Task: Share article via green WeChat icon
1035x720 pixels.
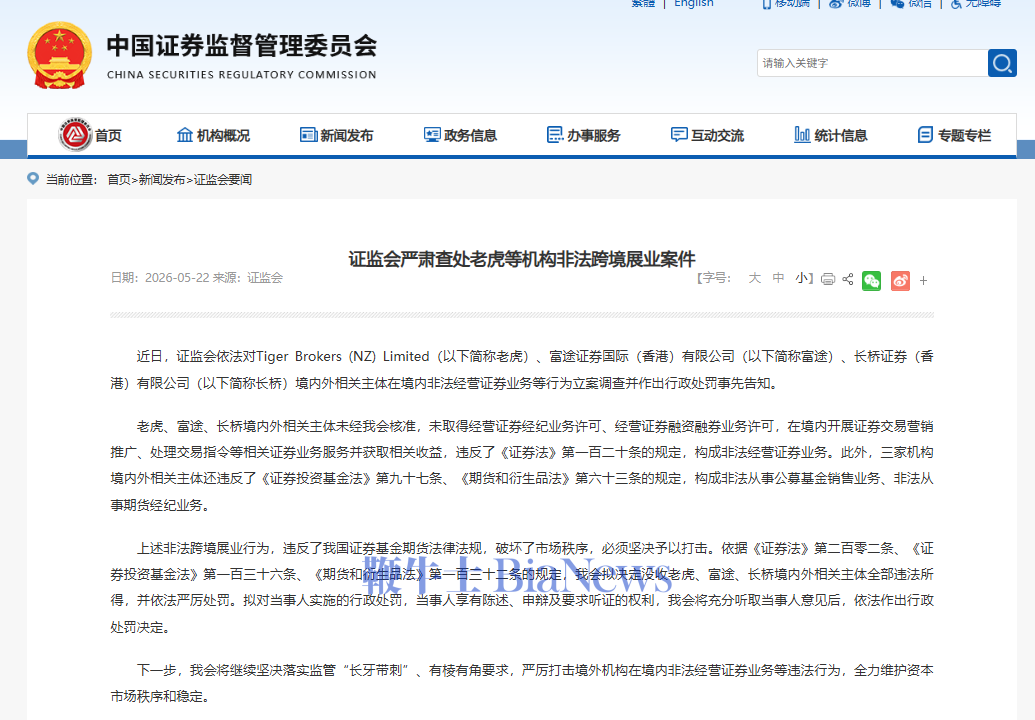Action: click(x=871, y=280)
